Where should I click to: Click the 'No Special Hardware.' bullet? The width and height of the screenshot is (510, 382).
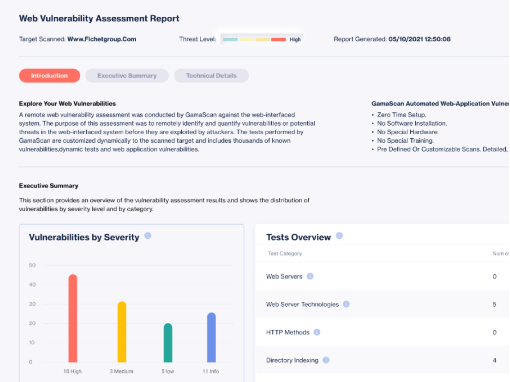pos(408,132)
